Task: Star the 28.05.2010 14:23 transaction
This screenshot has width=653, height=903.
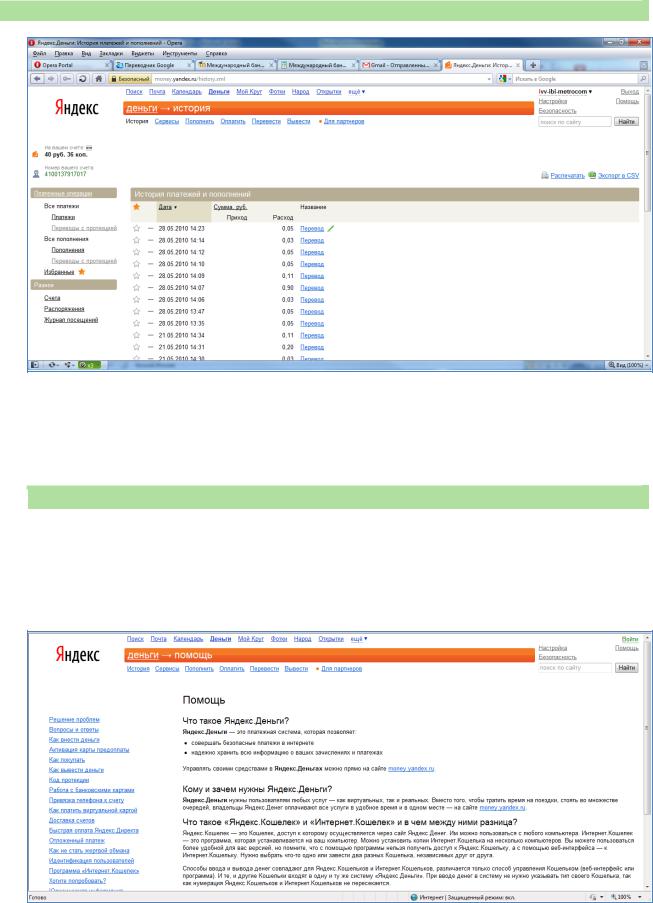Action: (x=136, y=229)
